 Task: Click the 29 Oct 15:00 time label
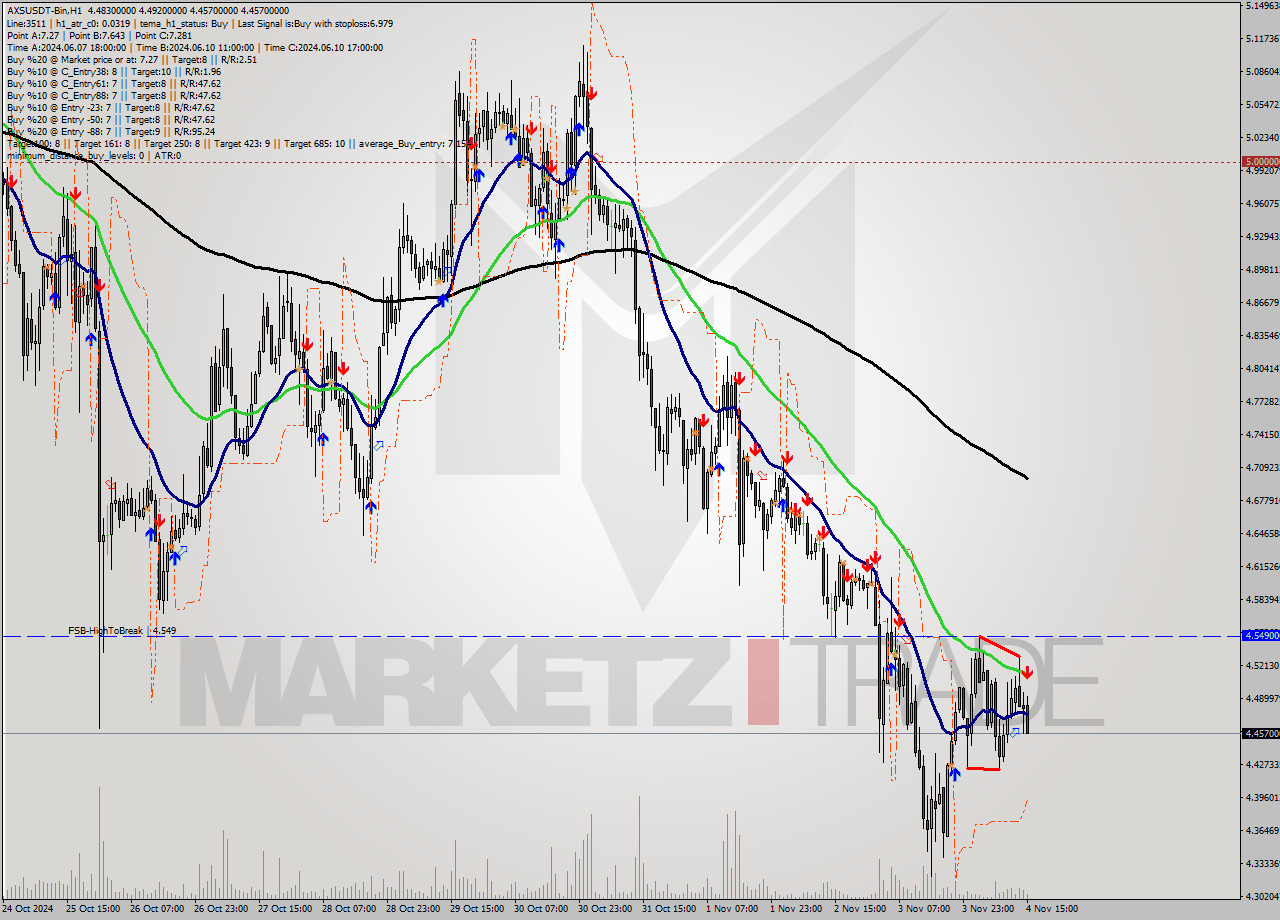click(x=475, y=909)
